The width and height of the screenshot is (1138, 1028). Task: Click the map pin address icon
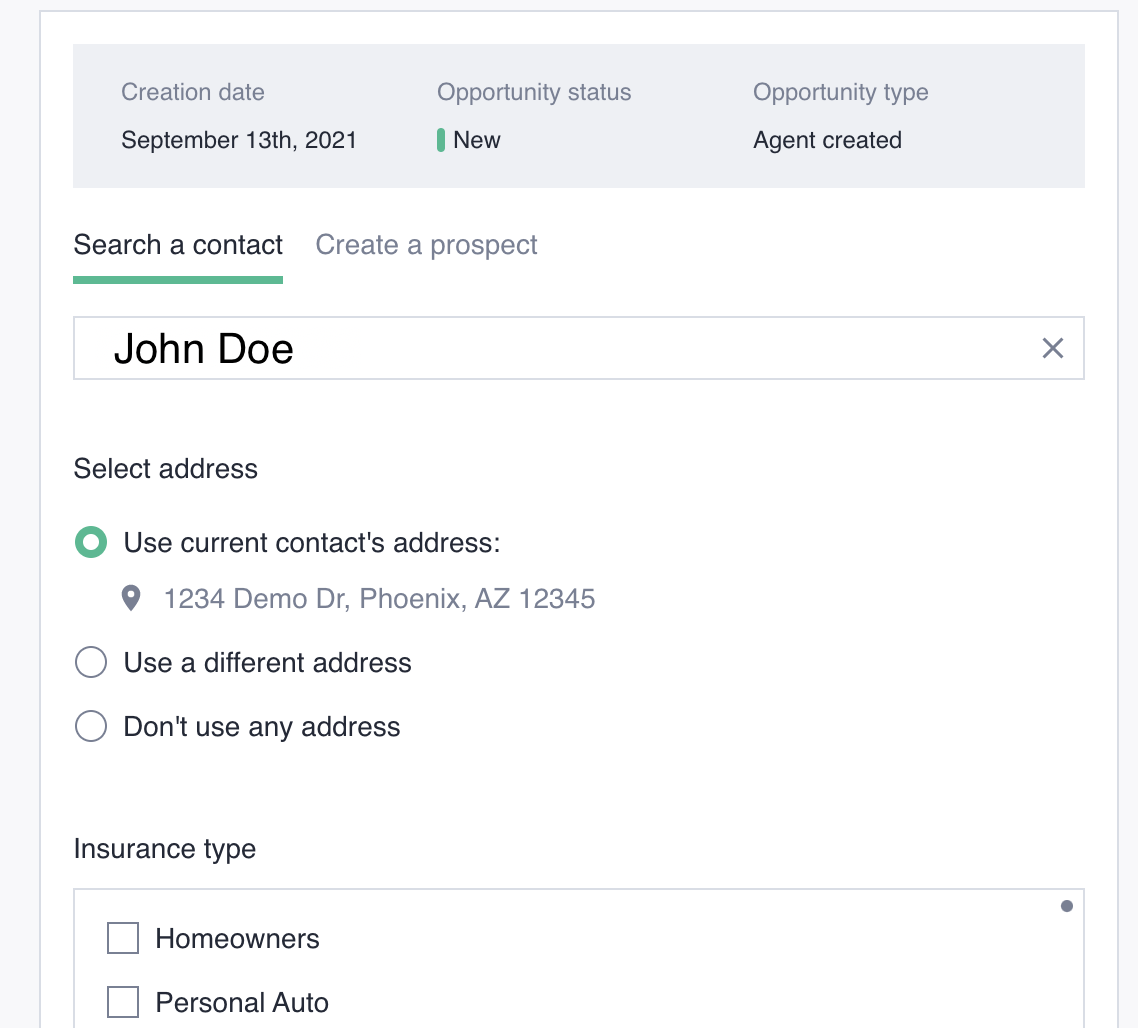(131, 599)
